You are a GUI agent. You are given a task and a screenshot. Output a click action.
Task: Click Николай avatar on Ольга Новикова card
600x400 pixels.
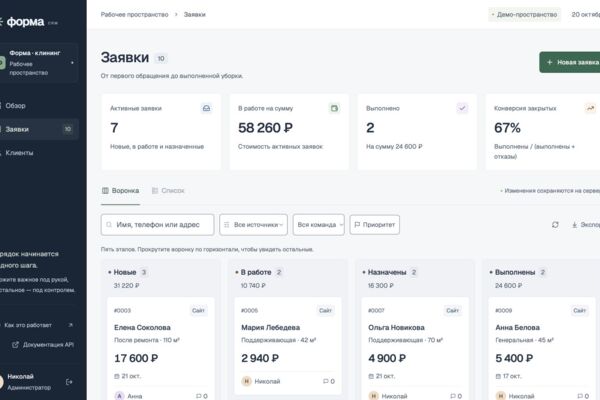pyautogui.click(x=373, y=396)
